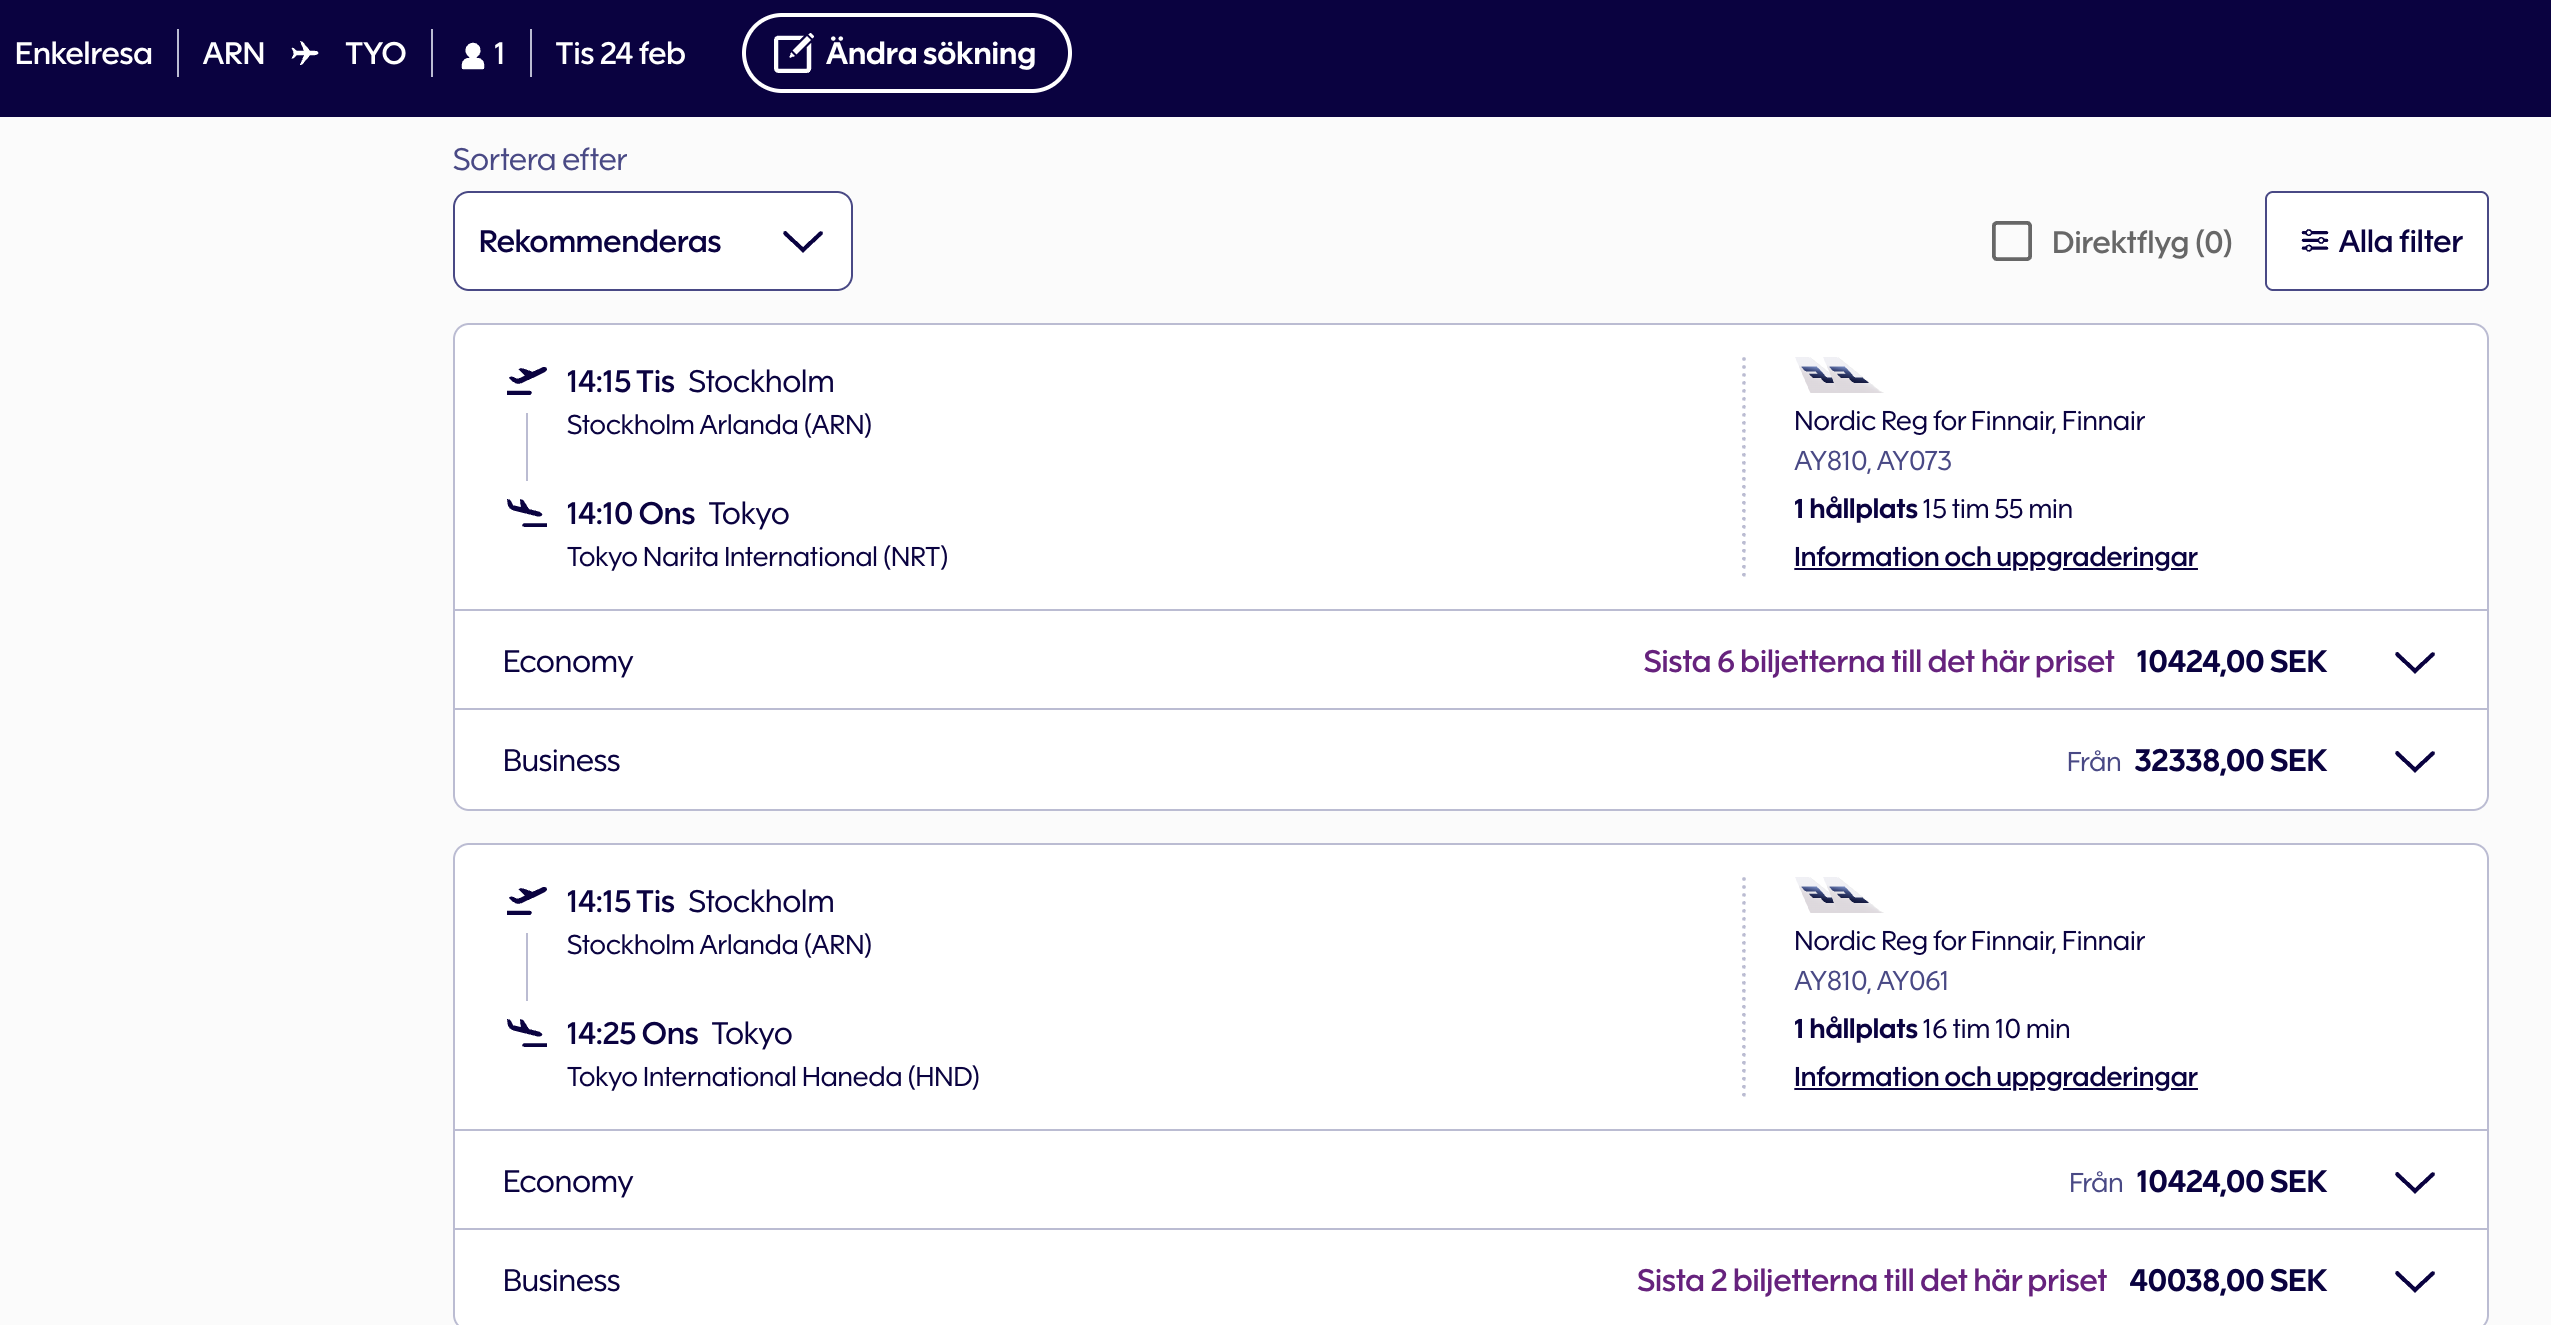The image size is (2551, 1325).
Task: Click Finnair logo on first flight card
Action: [1836, 375]
